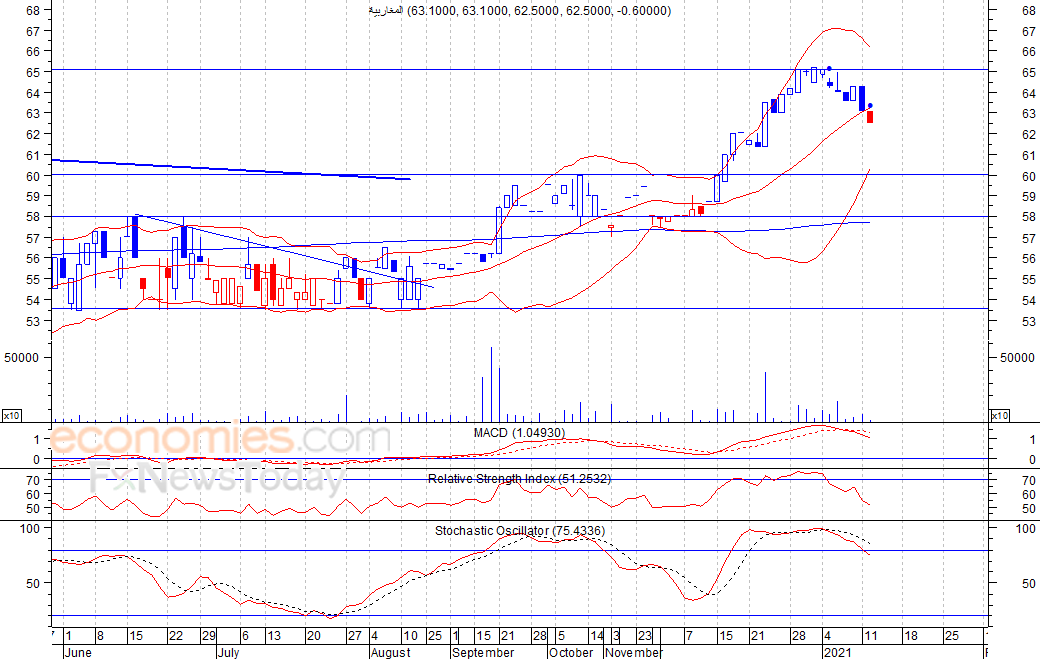
Task: Click the 63 price label on right axis
Action: pos(1029,113)
